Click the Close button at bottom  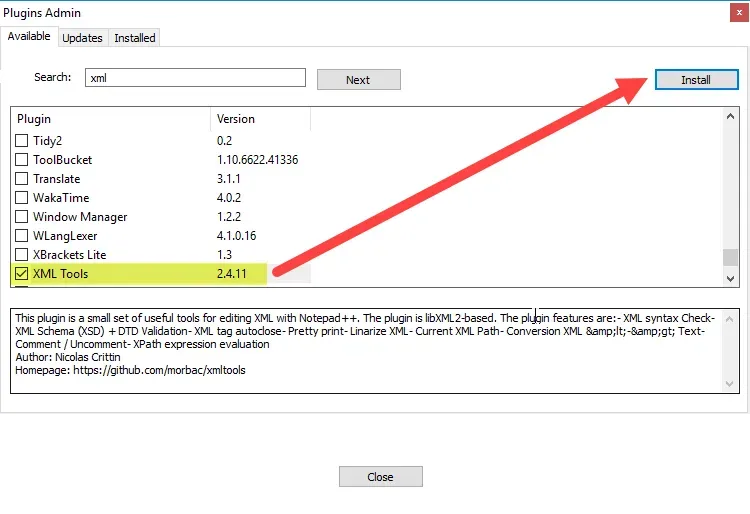pos(381,477)
